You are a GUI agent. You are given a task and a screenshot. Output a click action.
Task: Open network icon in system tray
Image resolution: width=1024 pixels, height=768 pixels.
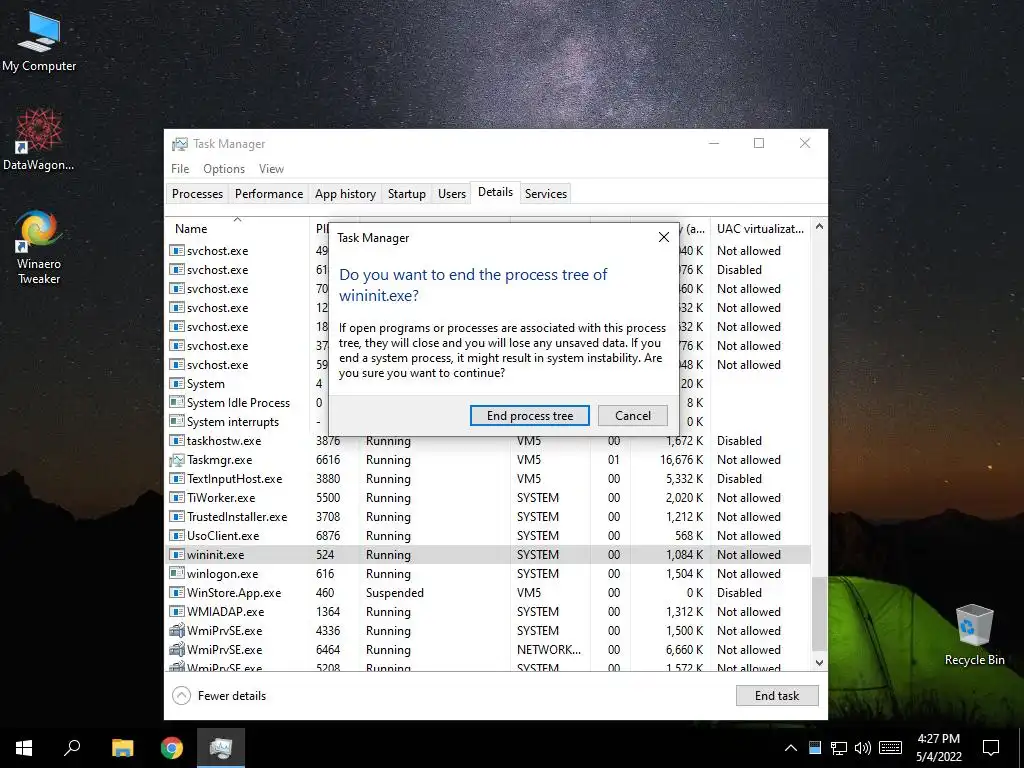pos(839,748)
